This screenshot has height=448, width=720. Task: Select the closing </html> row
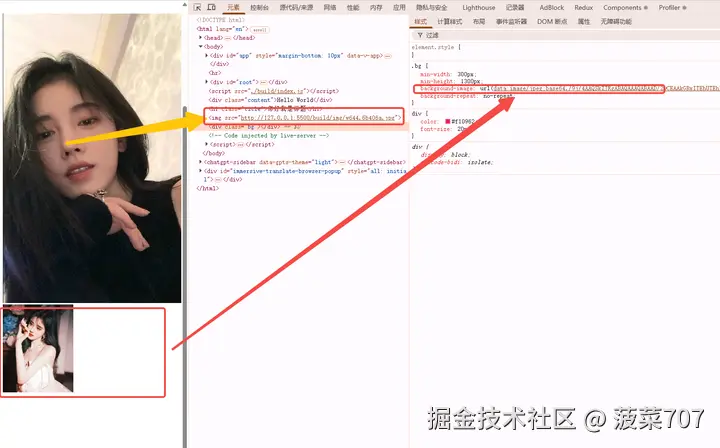208,188
